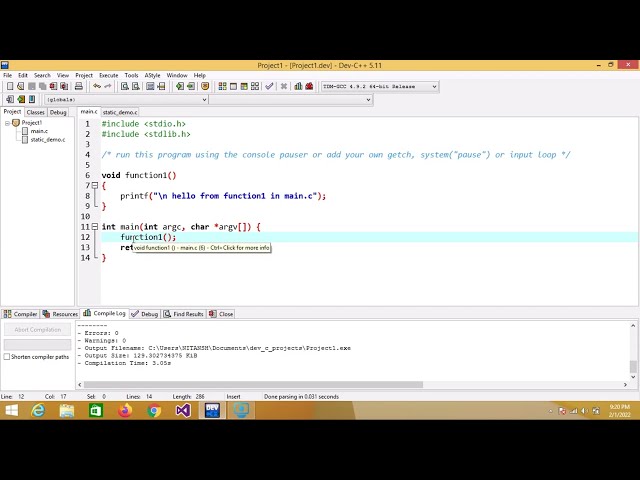The width and height of the screenshot is (640, 480).
Task: Open the File menu
Action: coord(8,76)
